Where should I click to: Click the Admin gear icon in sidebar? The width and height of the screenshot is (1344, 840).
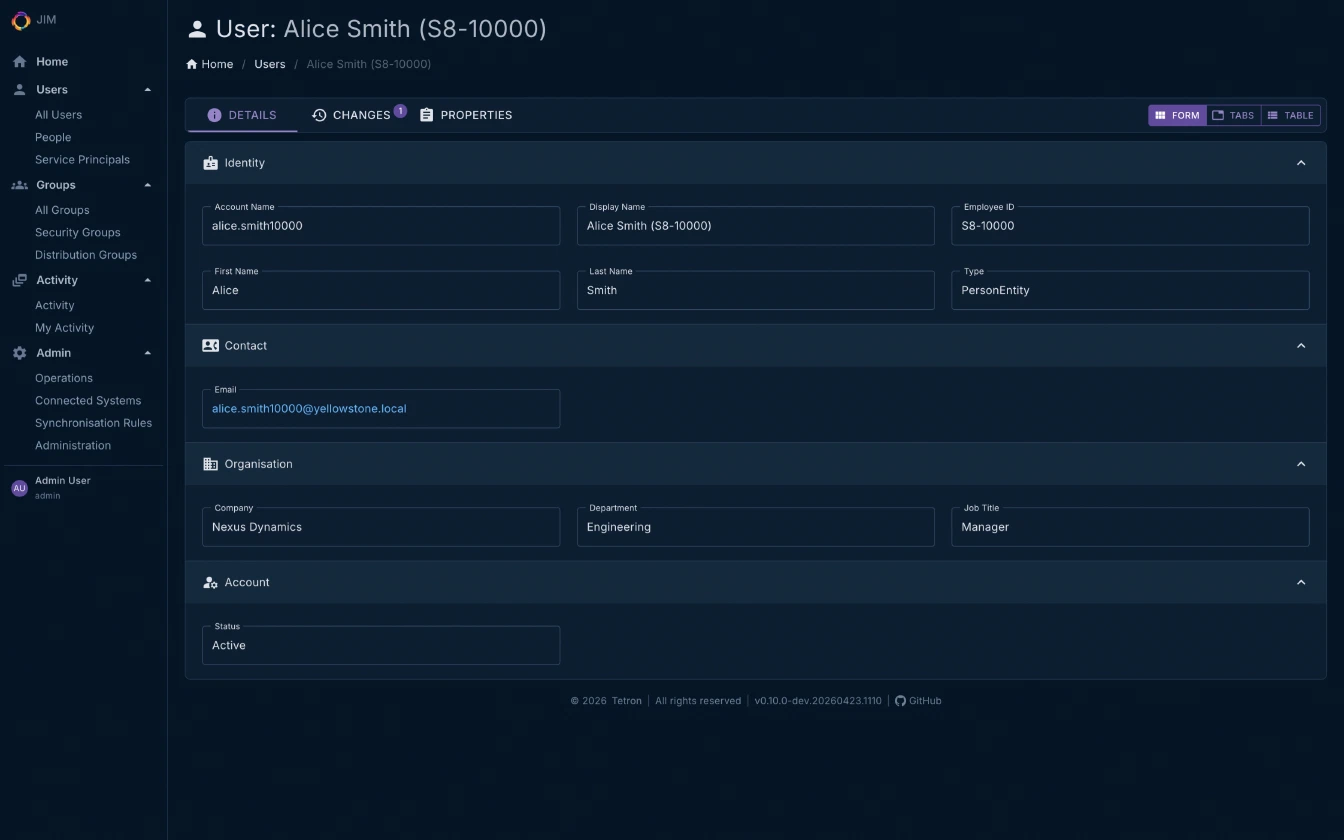click(17, 352)
